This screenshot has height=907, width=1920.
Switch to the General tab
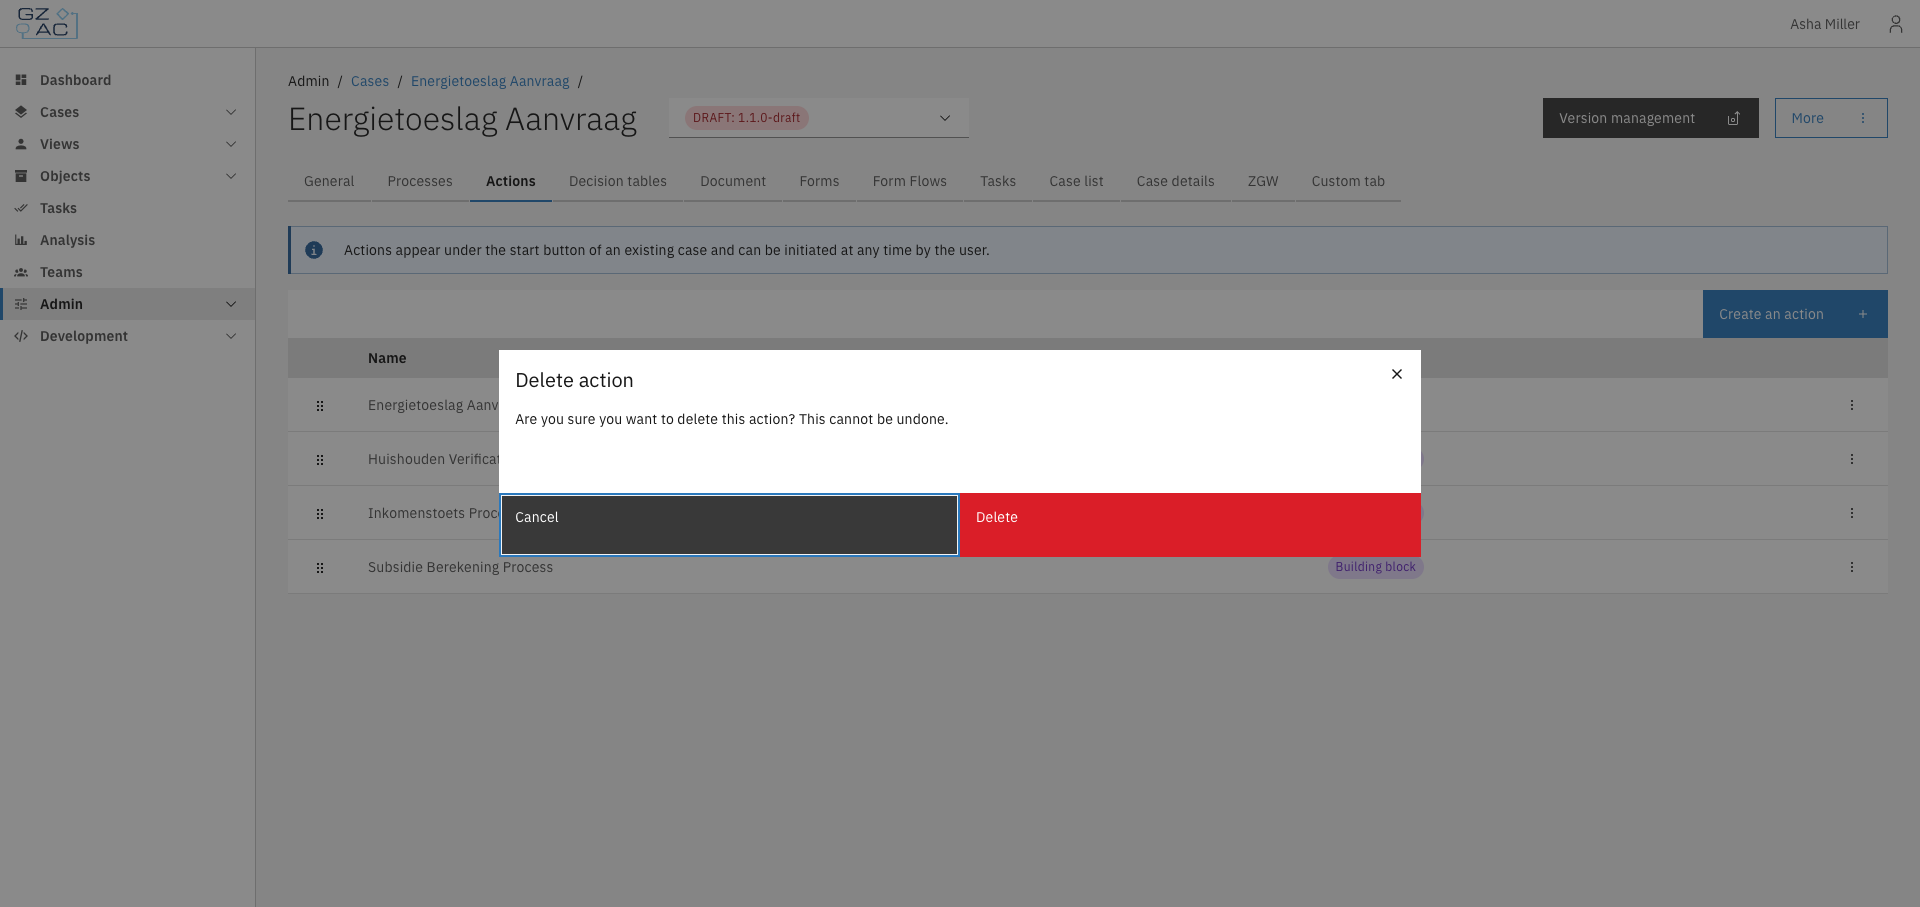tap(329, 181)
